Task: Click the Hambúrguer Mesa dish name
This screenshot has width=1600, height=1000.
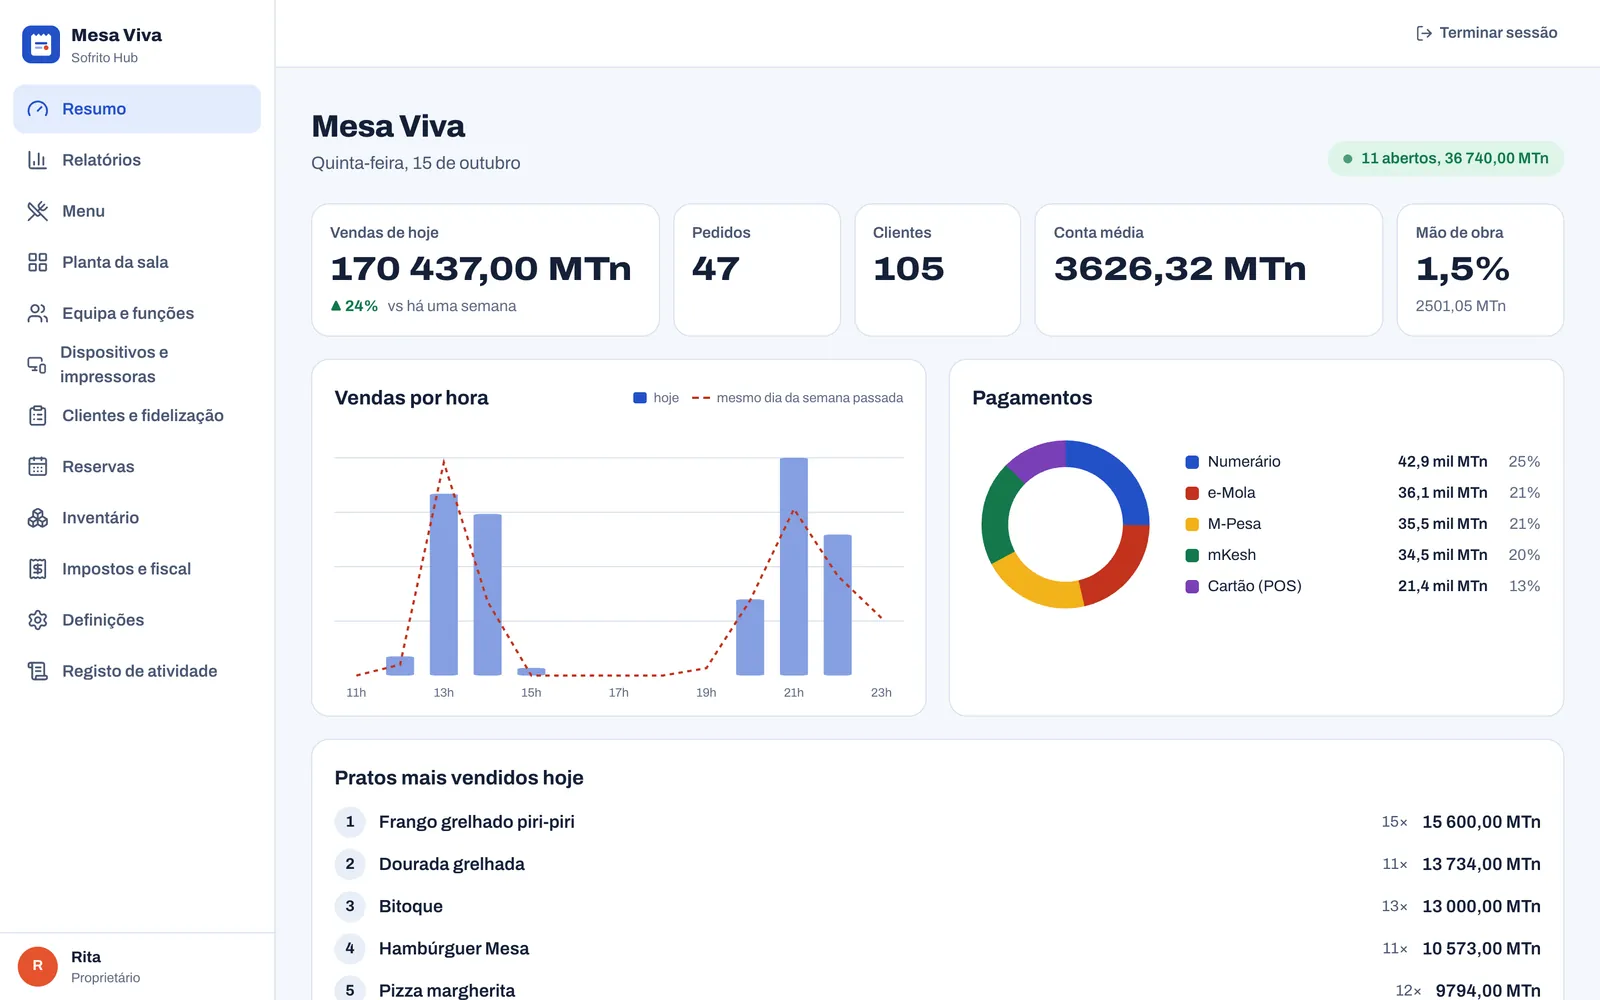Action: point(454,948)
